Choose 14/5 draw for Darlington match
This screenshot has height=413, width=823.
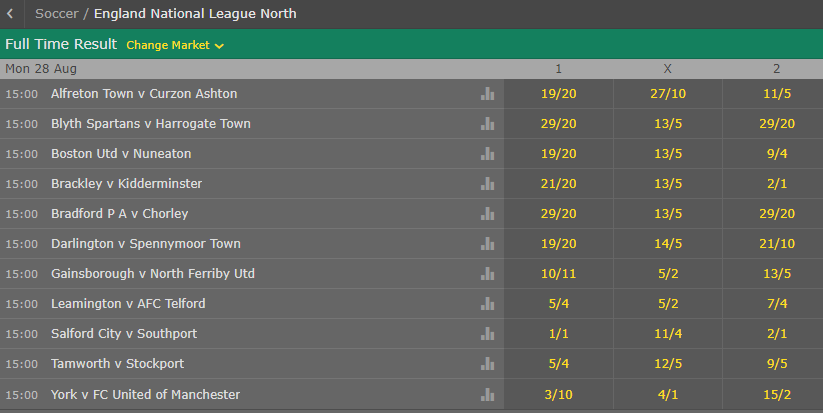click(x=668, y=244)
